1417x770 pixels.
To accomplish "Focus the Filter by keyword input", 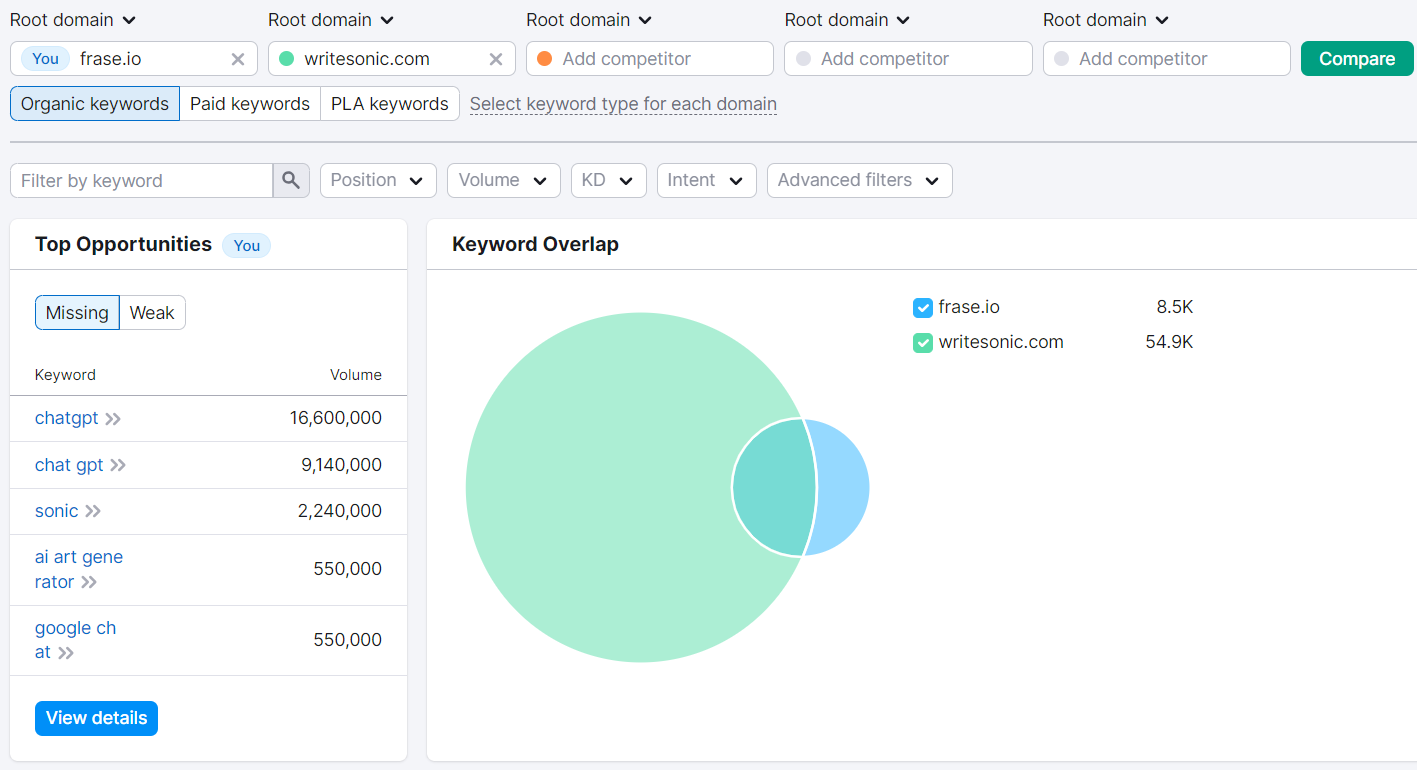I will click(x=141, y=181).
